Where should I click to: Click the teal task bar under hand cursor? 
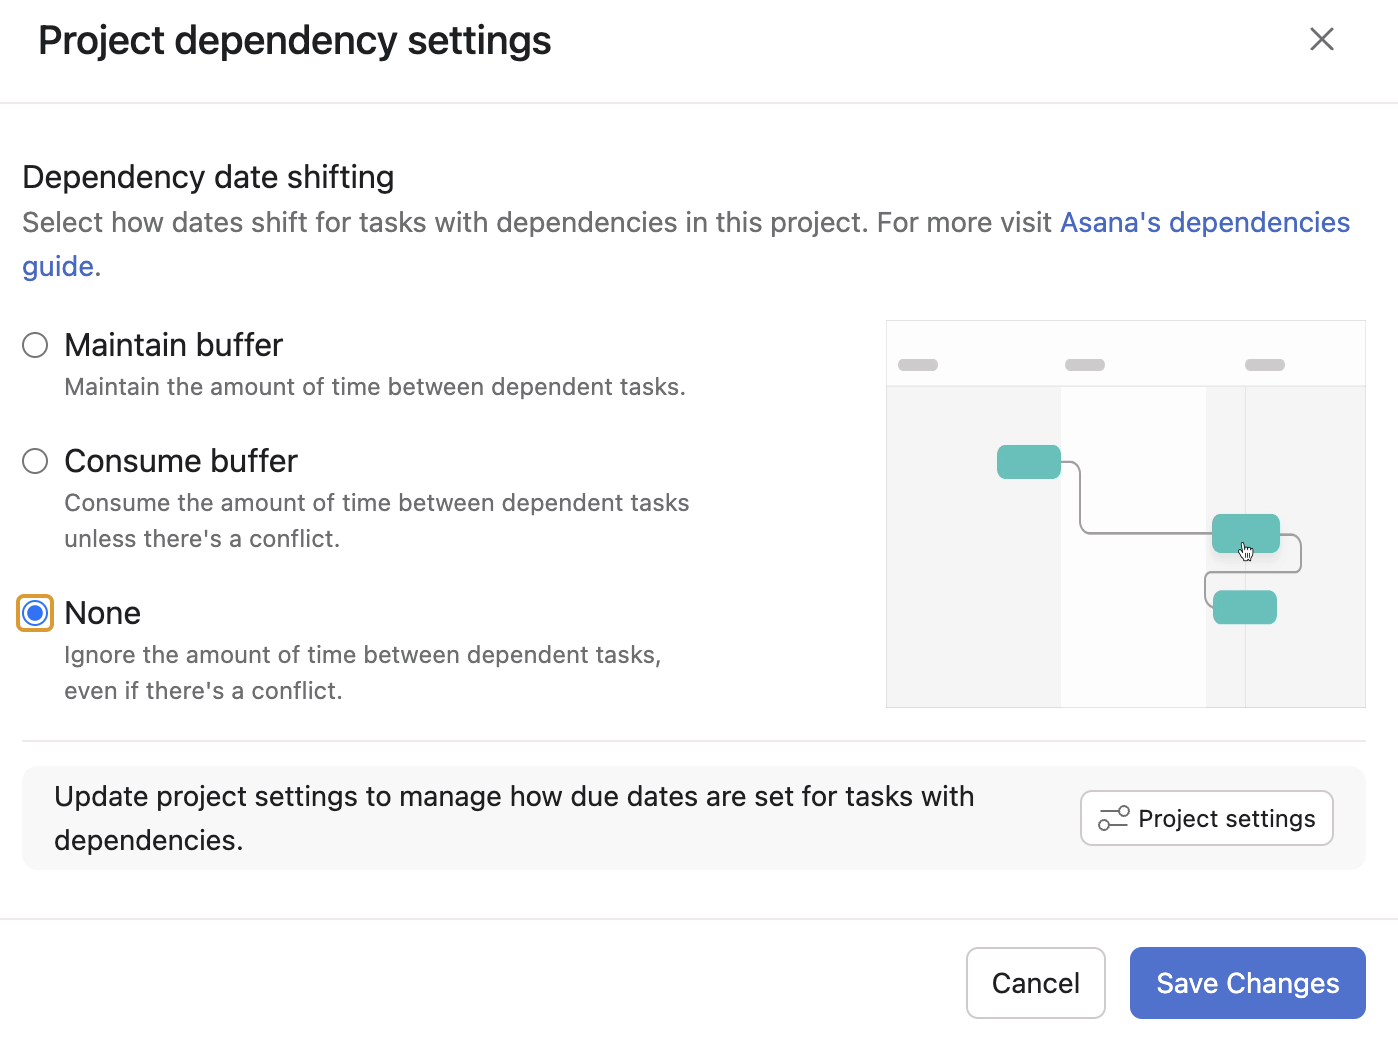click(1245, 533)
